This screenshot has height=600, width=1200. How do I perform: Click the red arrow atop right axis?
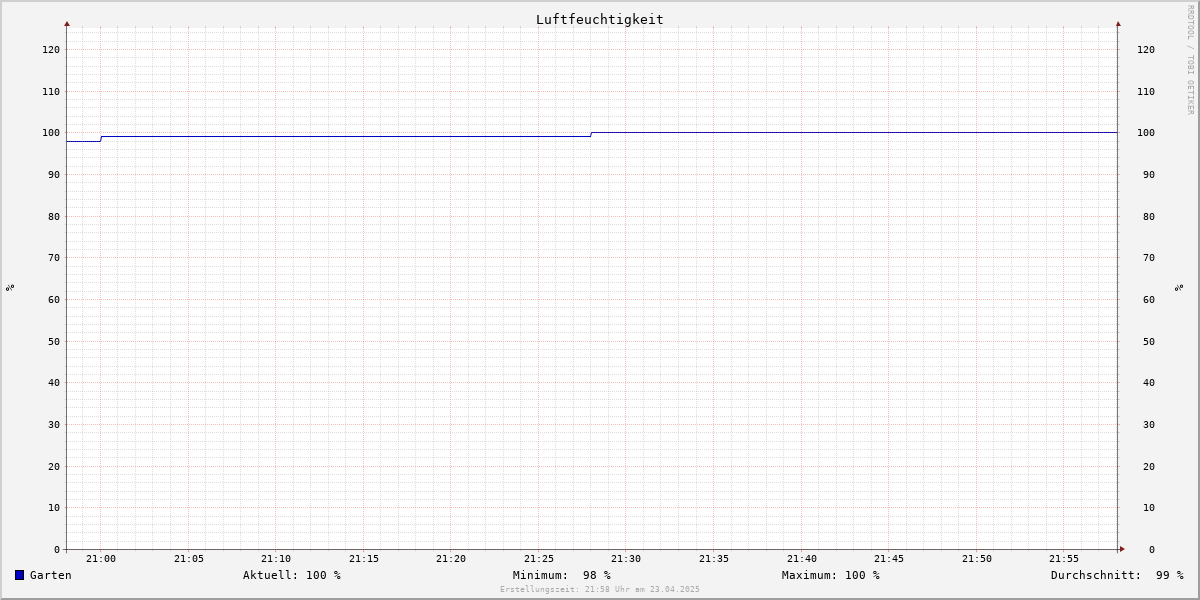click(x=1118, y=23)
